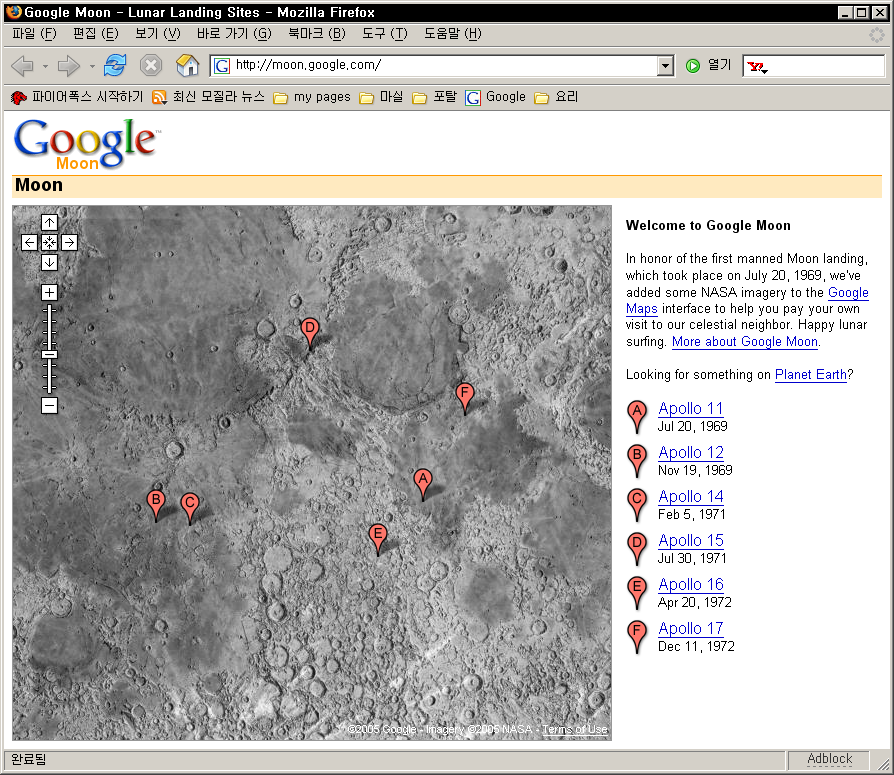
Task: Follow the Planet Earth link
Action: pyautogui.click(x=810, y=375)
